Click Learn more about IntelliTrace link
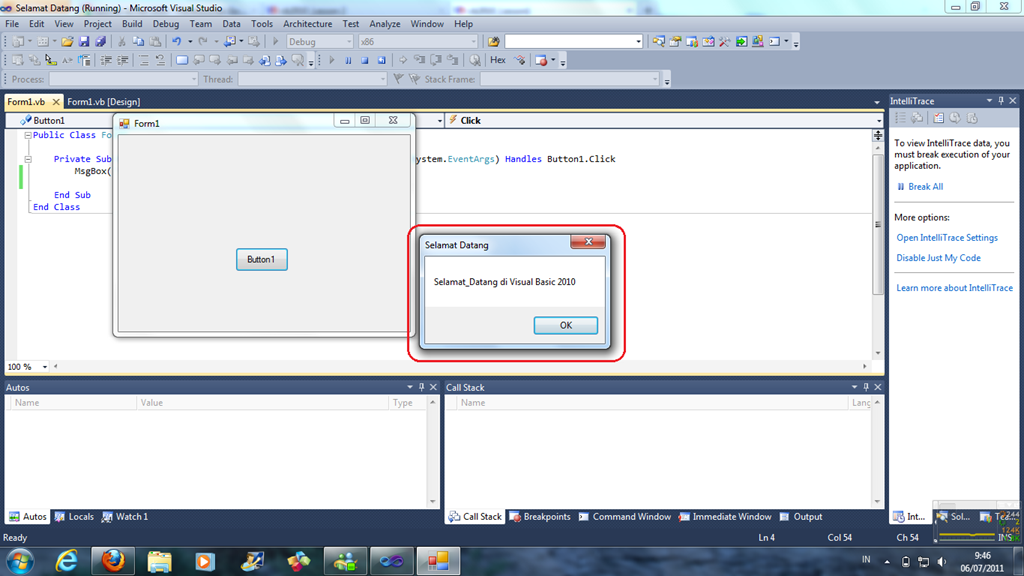Screen dimensions: 1024x576 (x=954, y=288)
